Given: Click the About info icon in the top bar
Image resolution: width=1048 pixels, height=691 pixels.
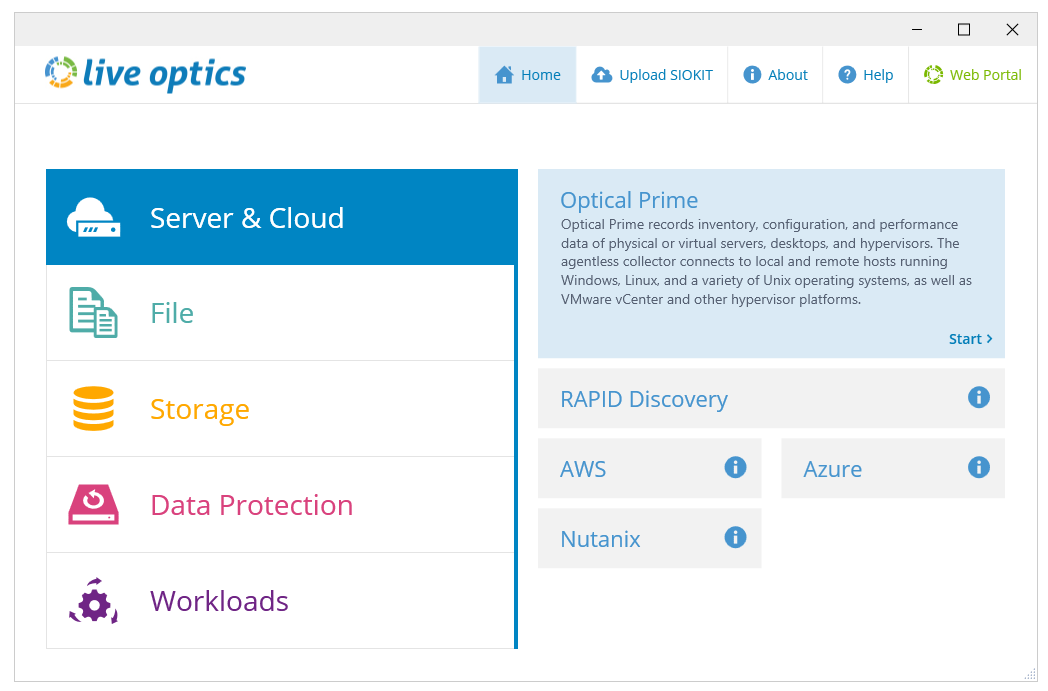Looking at the screenshot, I should (752, 75).
